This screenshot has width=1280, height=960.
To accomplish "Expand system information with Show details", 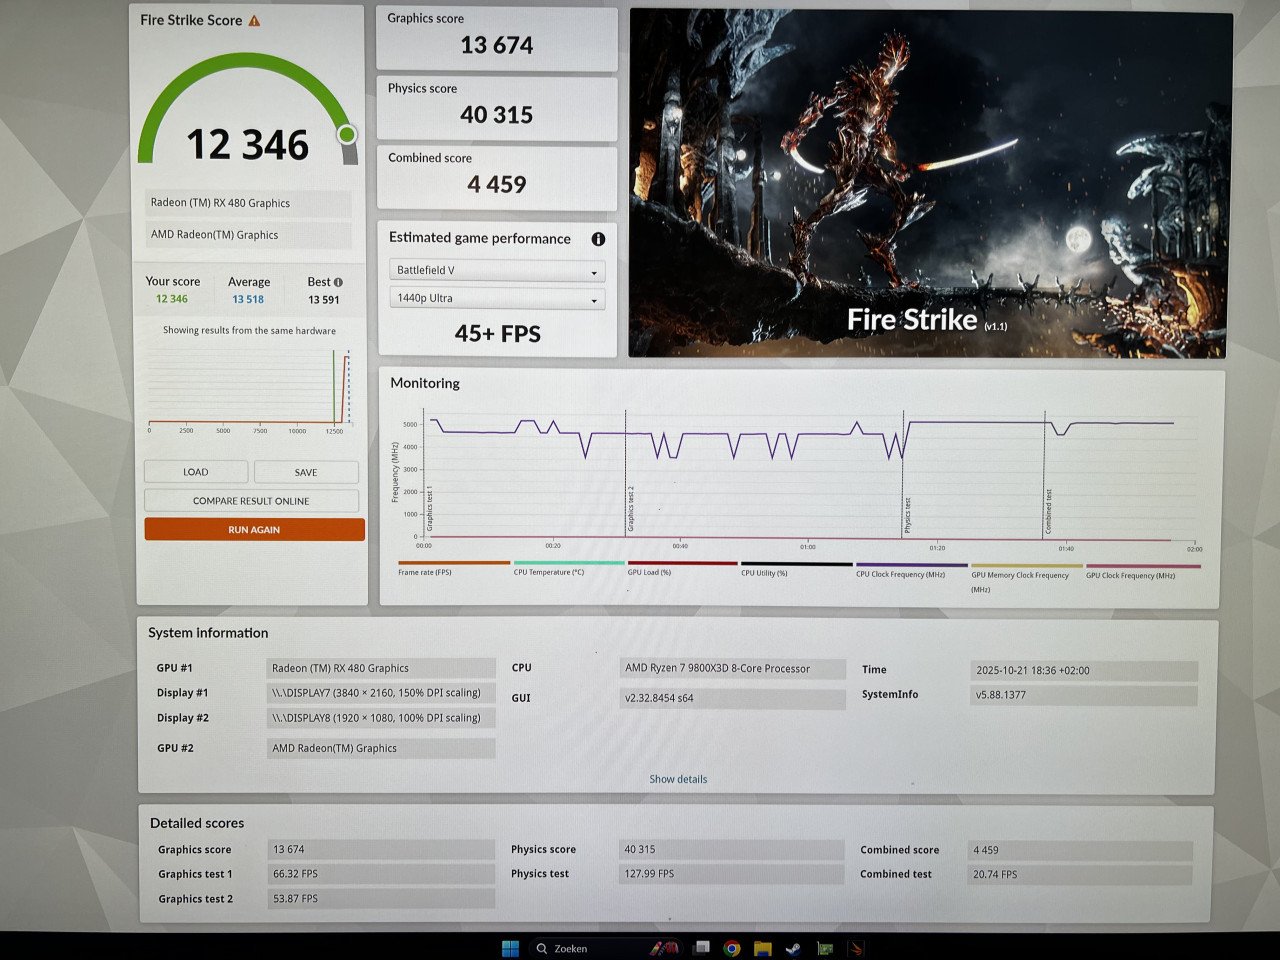I will point(678,779).
